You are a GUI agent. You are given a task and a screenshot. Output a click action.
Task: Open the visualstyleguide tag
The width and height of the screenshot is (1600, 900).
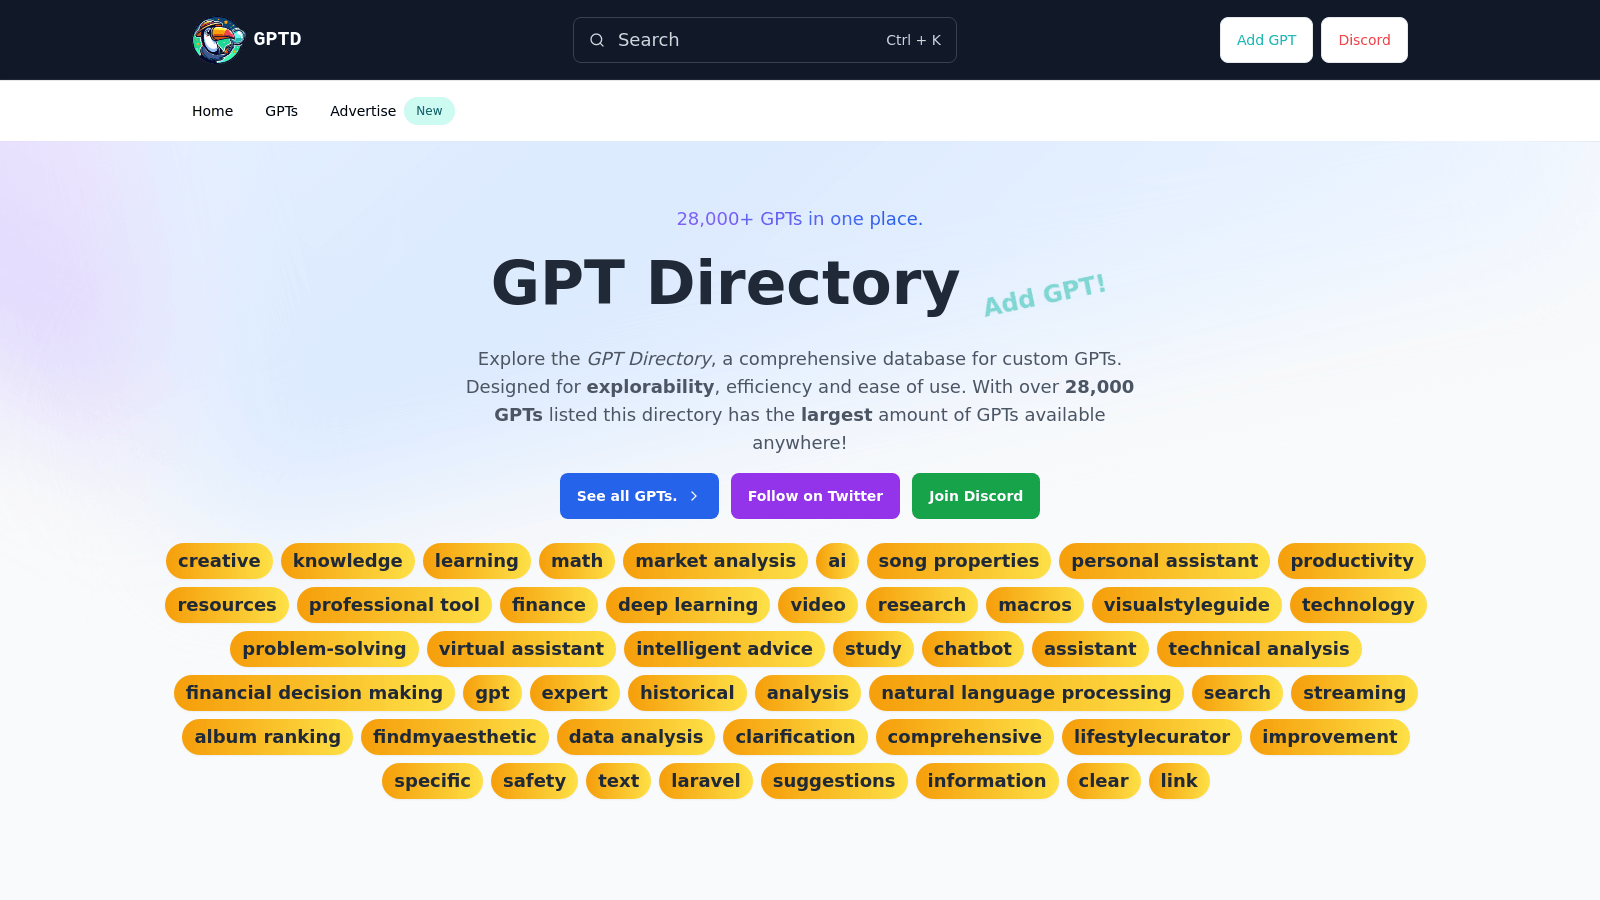1187,605
